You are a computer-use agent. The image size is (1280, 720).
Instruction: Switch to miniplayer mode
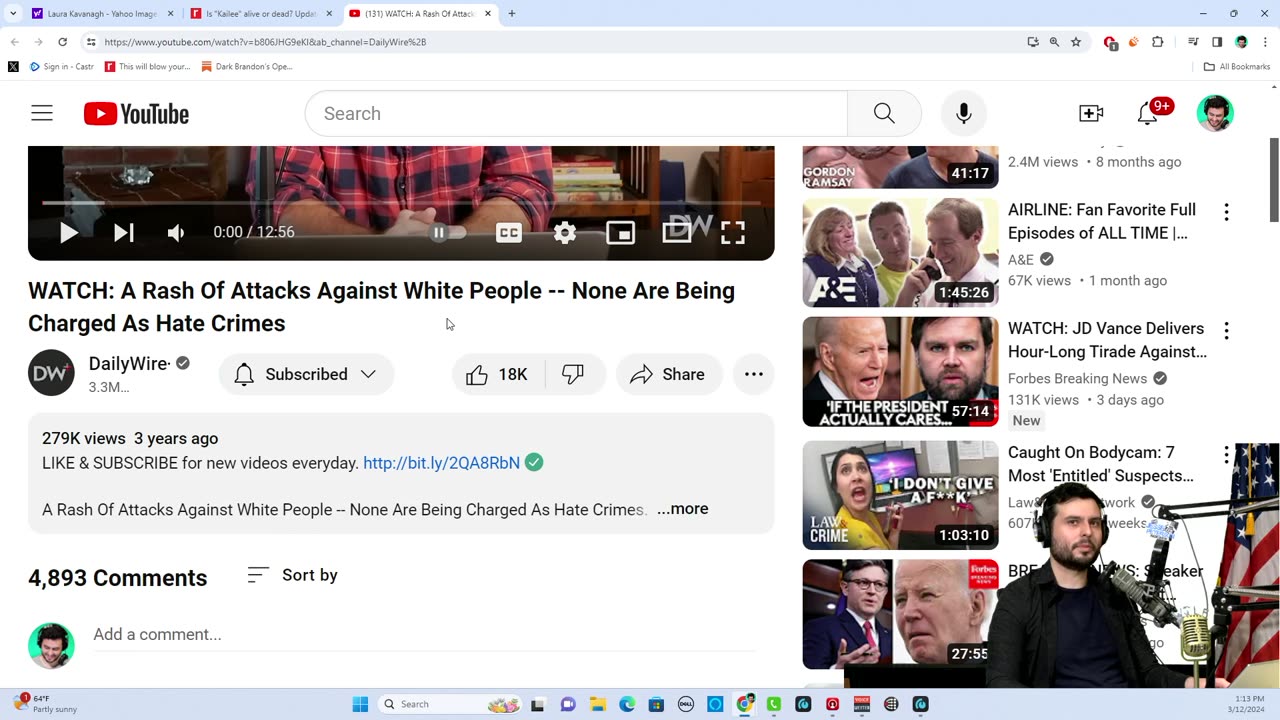(621, 233)
